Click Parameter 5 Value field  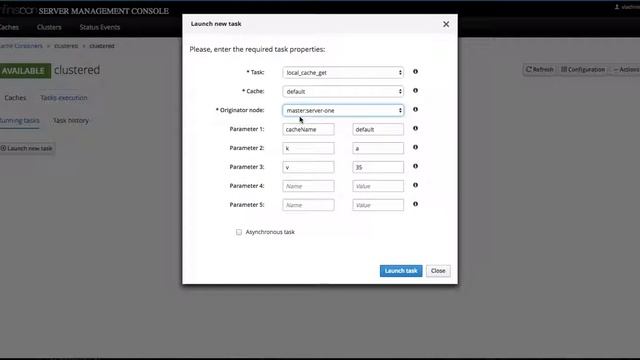coord(378,205)
